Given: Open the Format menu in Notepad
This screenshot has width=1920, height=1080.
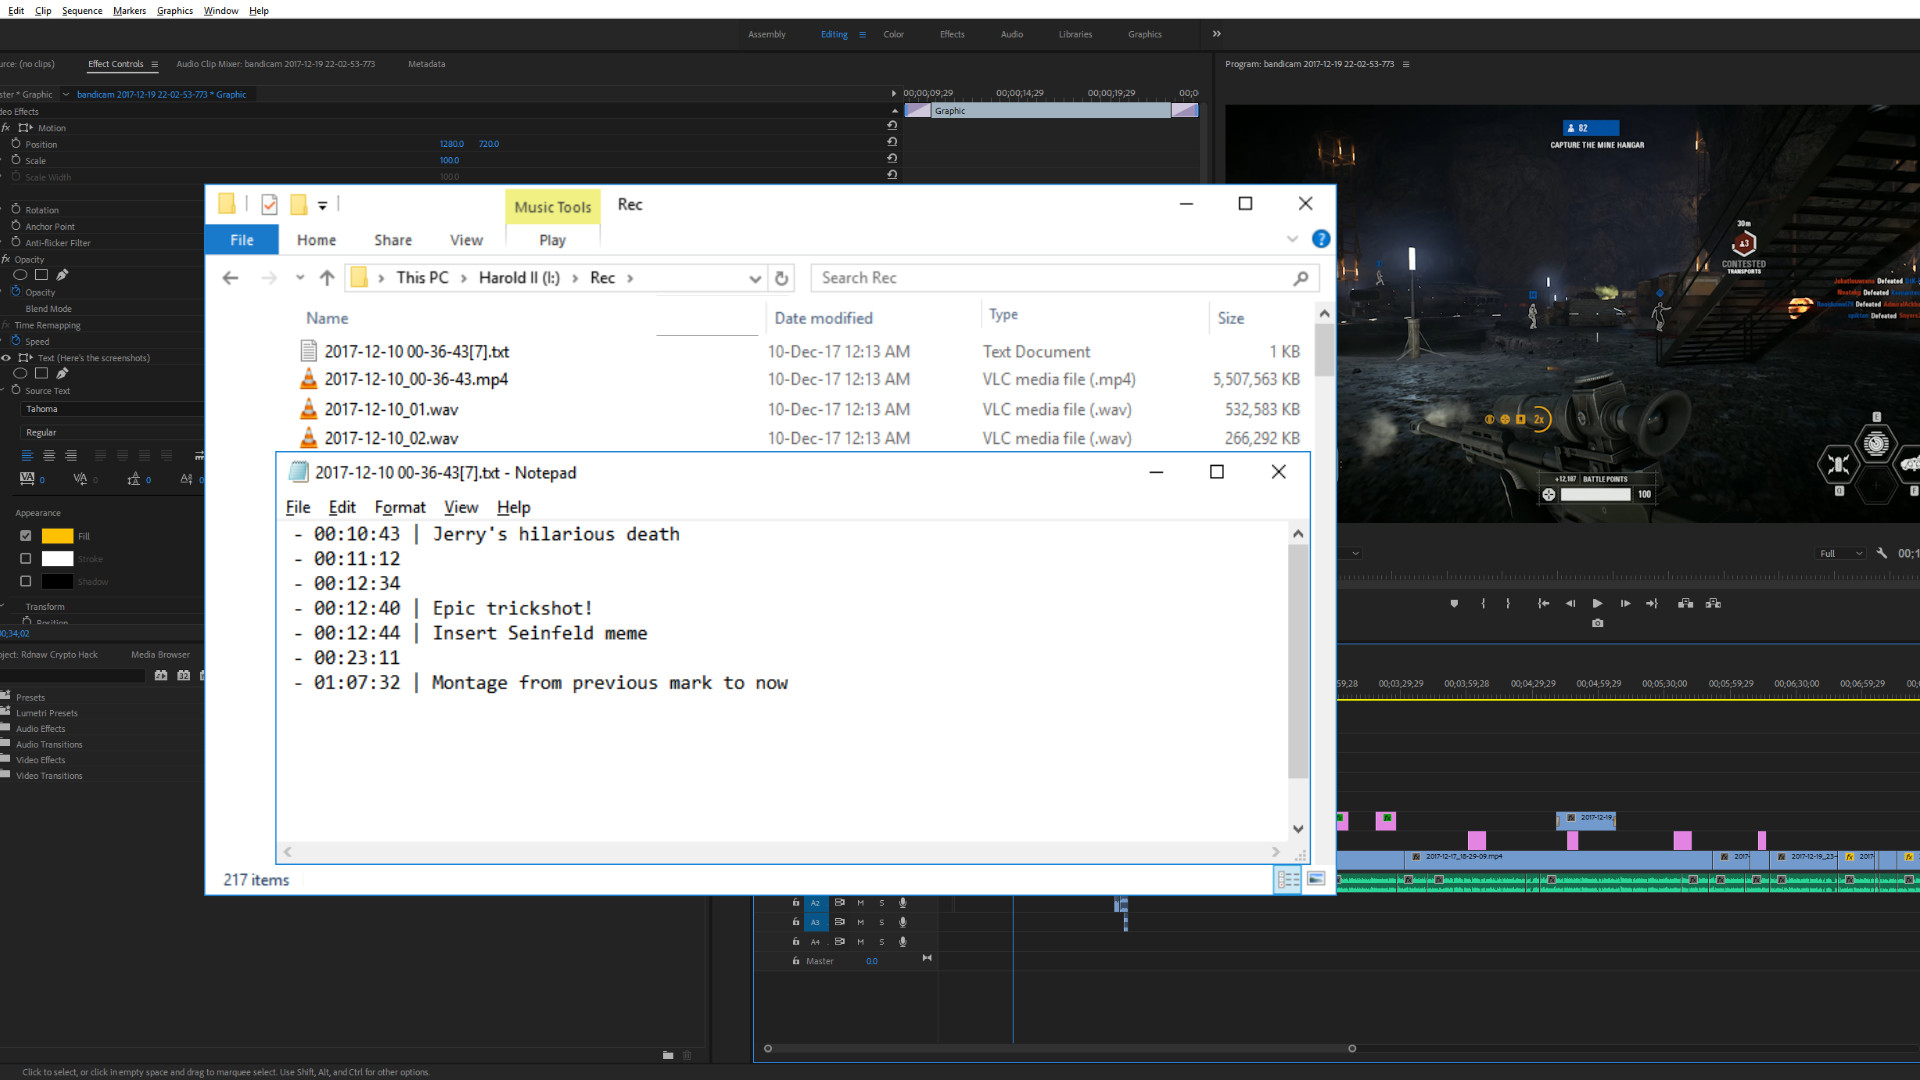Looking at the screenshot, I should [400, 507].
